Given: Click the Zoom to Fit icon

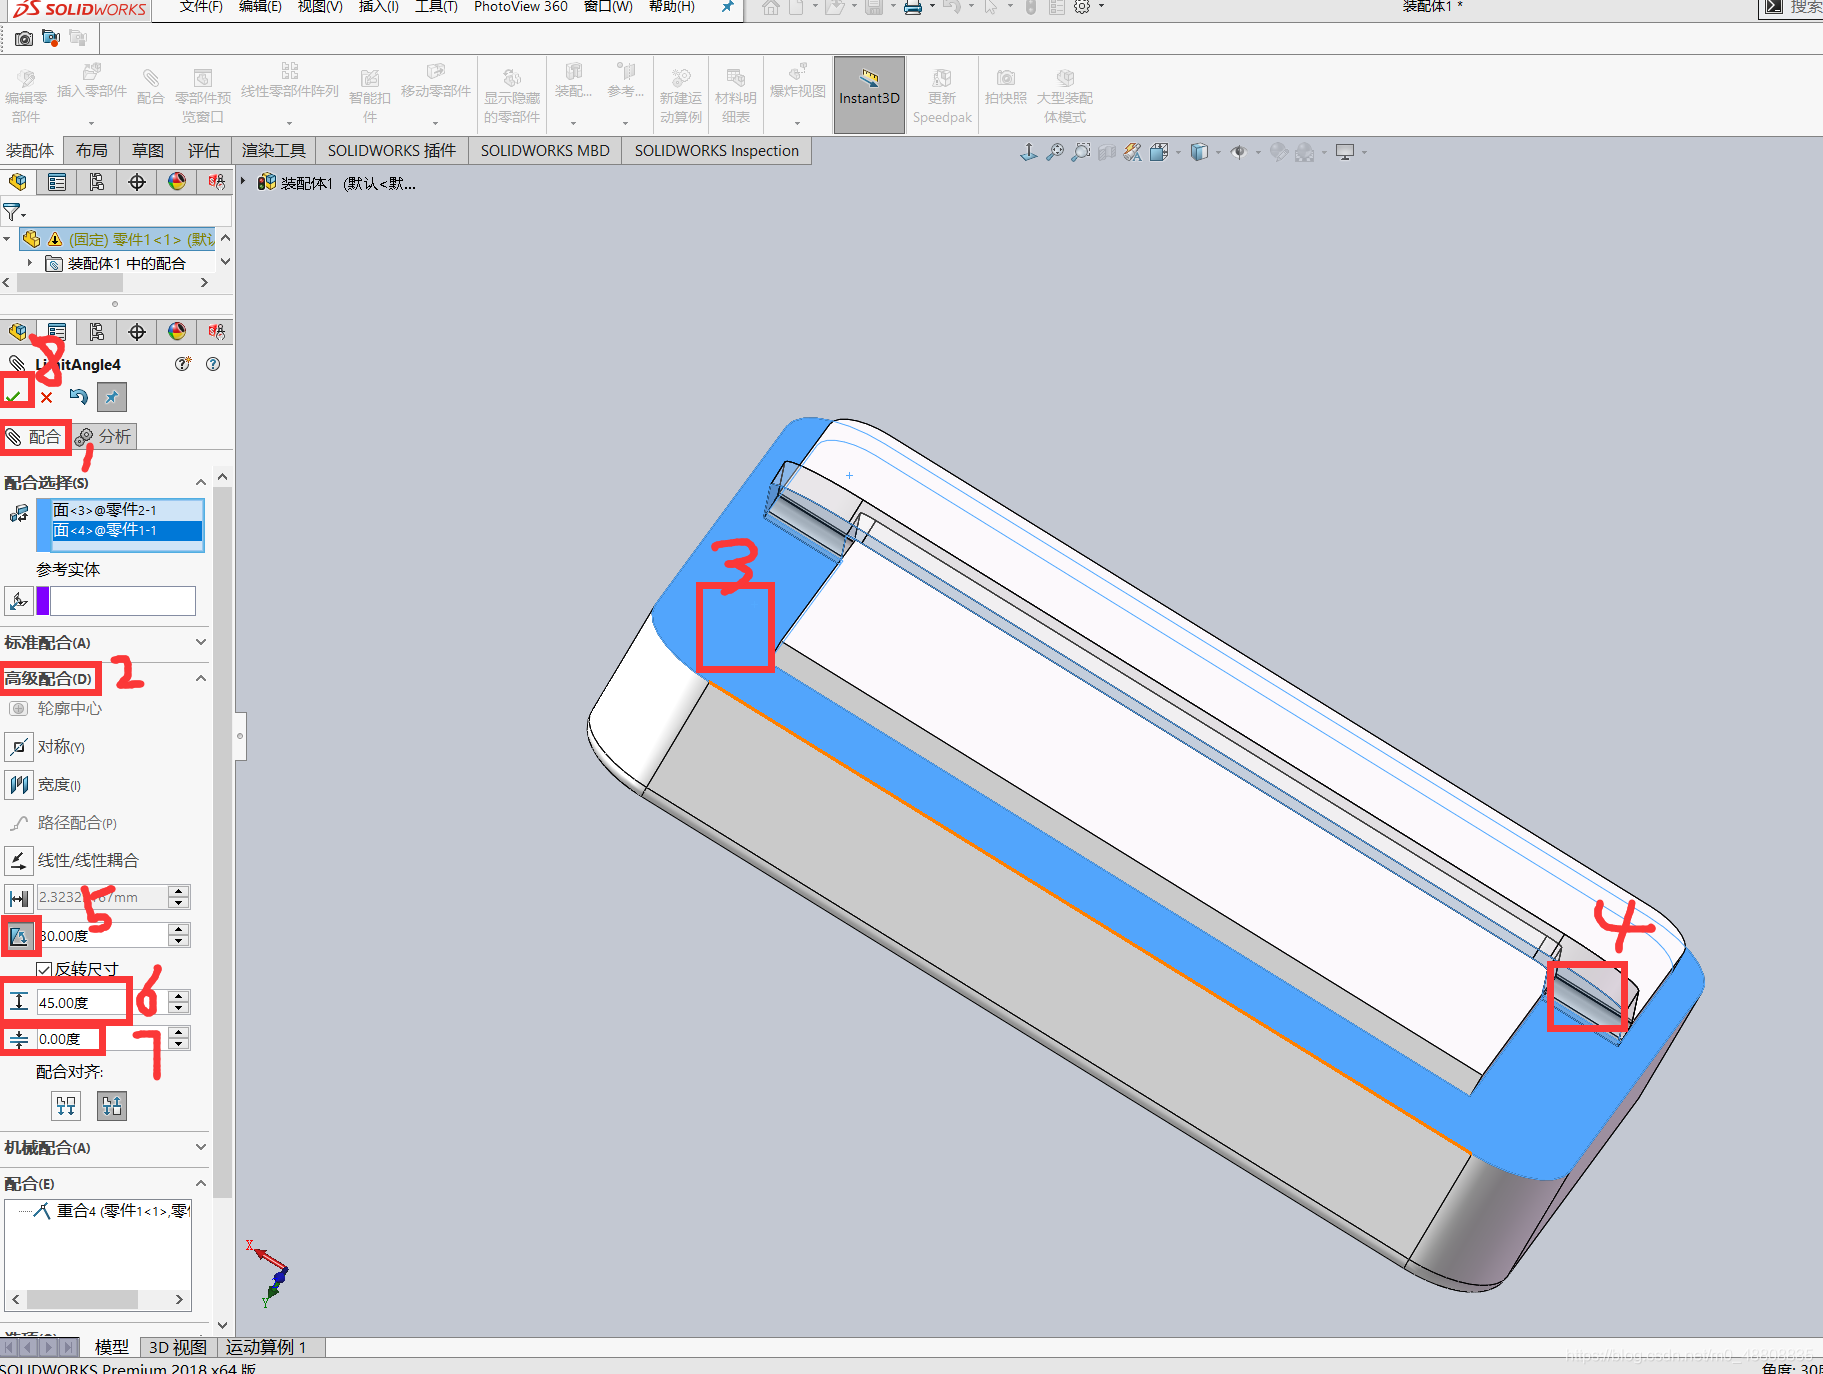Looking at the screenshot, I should point(1055,152).
